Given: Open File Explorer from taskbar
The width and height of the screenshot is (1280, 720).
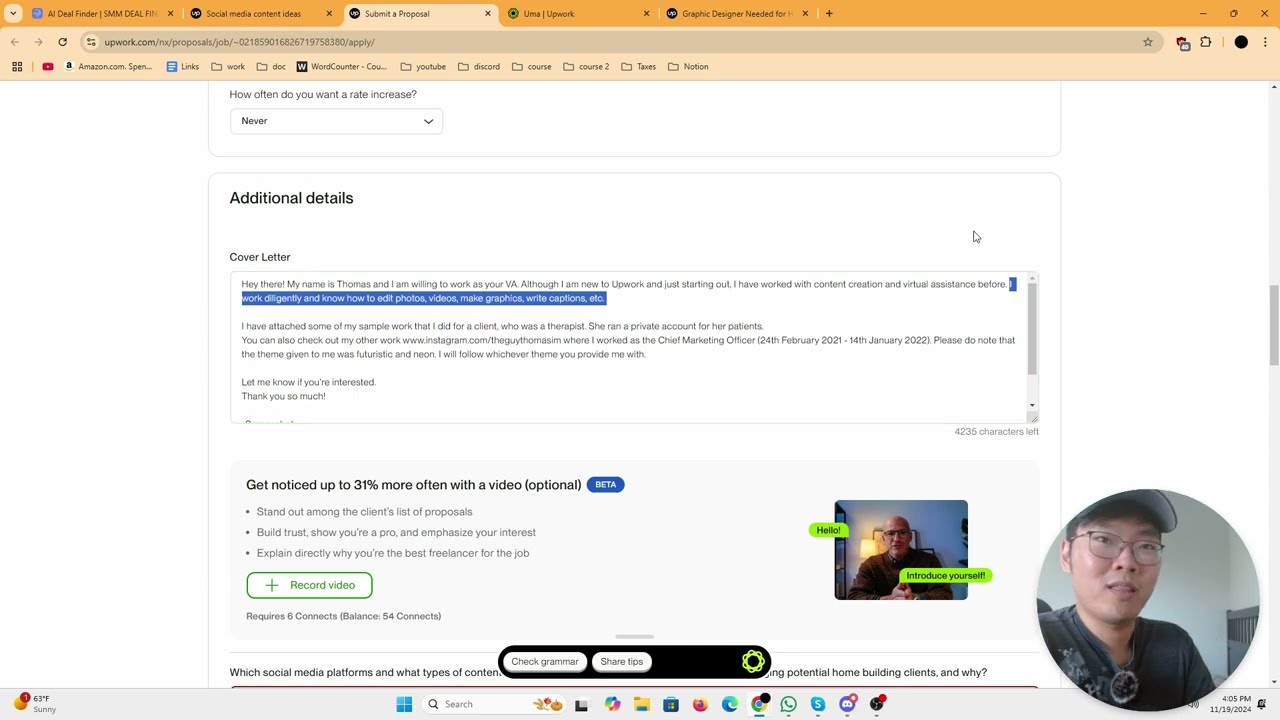Looking at the screenshot, I should [x=641, y=704].
